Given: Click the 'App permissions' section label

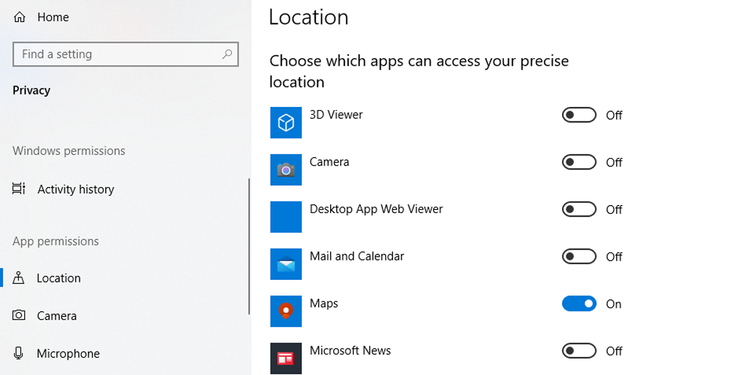Looking at the screenshot, I should click(55, 241).
